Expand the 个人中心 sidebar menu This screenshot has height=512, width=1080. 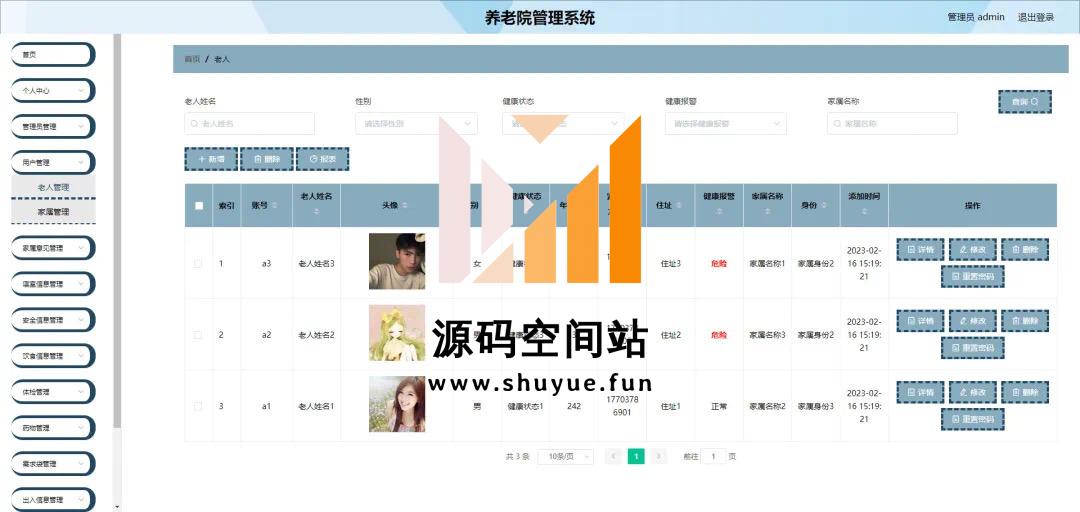pyautogui.click(x=53, y=90)
